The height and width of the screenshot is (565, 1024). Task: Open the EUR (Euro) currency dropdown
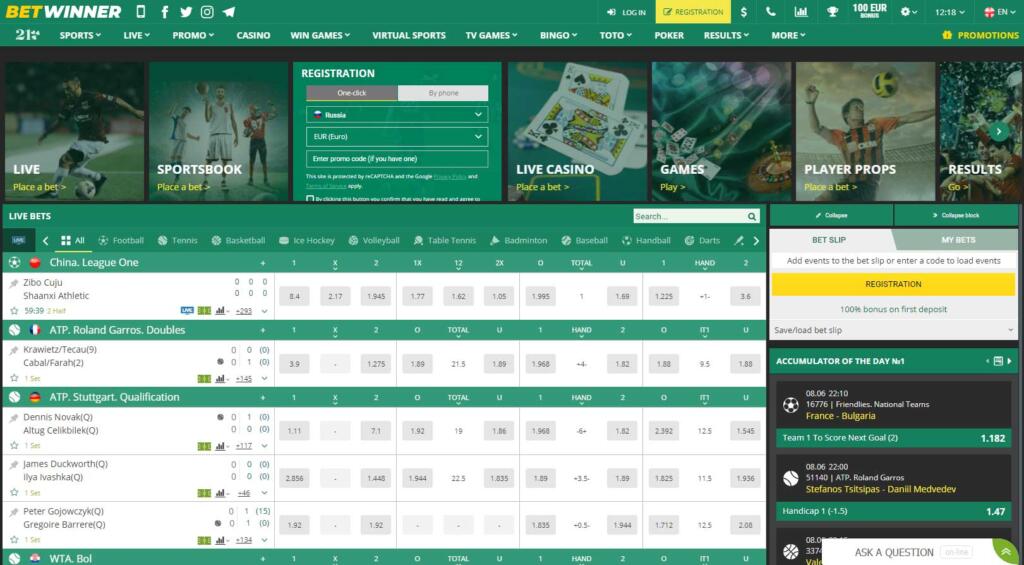[x=397, y=137]
